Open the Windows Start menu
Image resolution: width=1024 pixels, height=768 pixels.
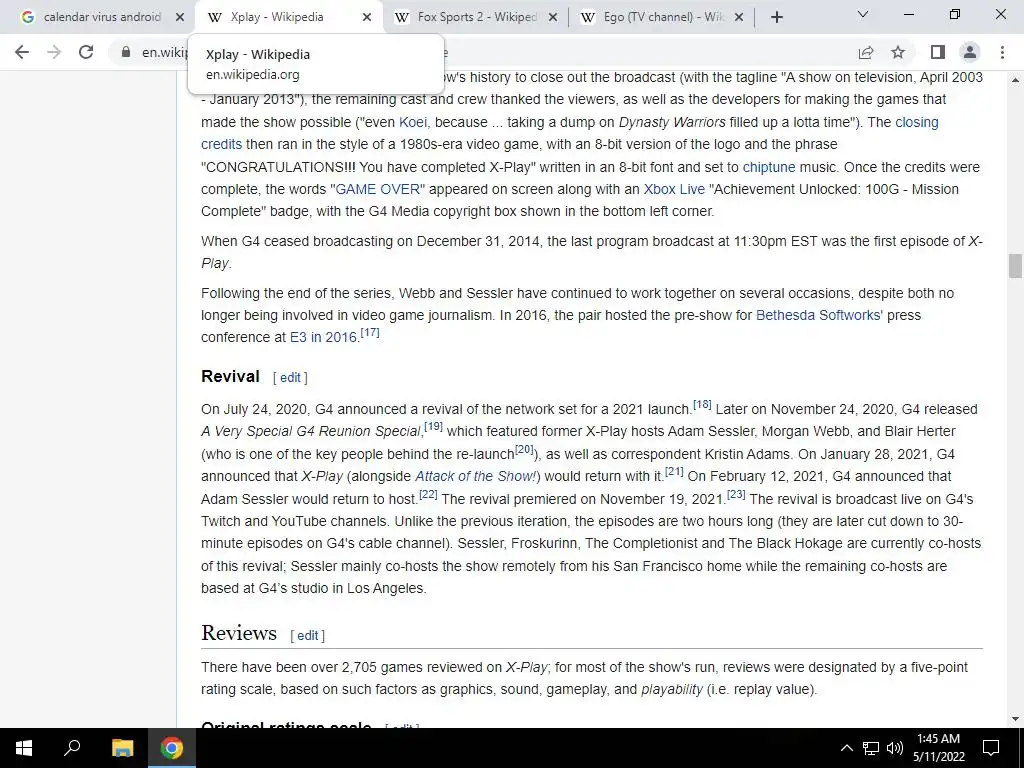click(24, 748)
